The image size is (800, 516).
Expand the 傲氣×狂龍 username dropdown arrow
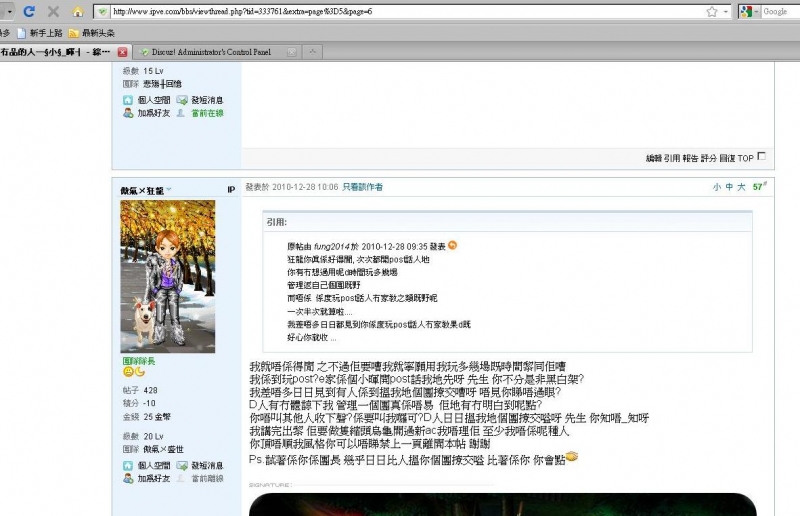coord(169,189)
